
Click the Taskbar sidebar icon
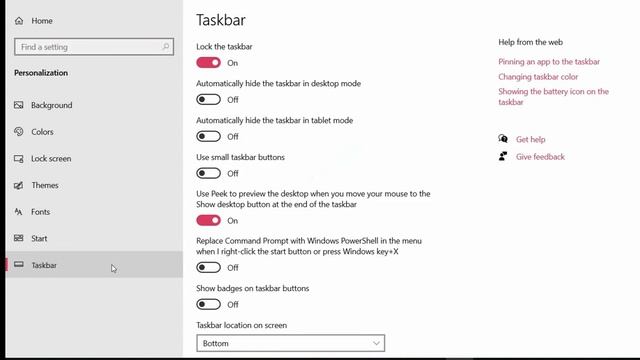point(18,264)
